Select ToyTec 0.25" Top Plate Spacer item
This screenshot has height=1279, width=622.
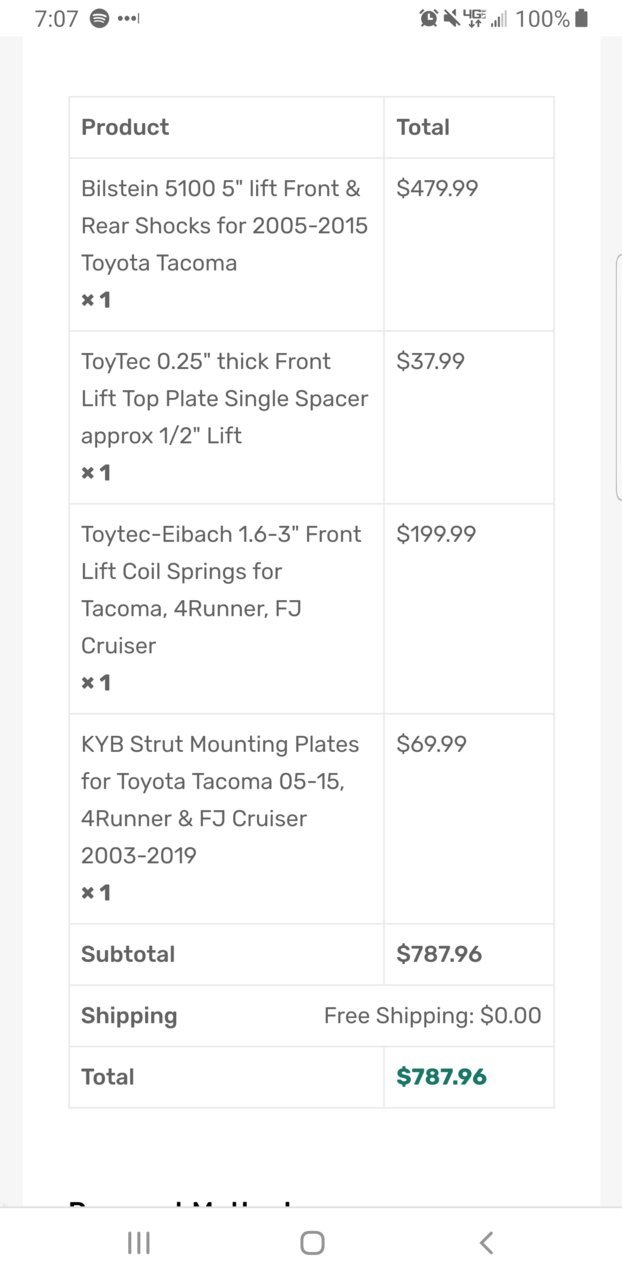[x=224, y=398]
